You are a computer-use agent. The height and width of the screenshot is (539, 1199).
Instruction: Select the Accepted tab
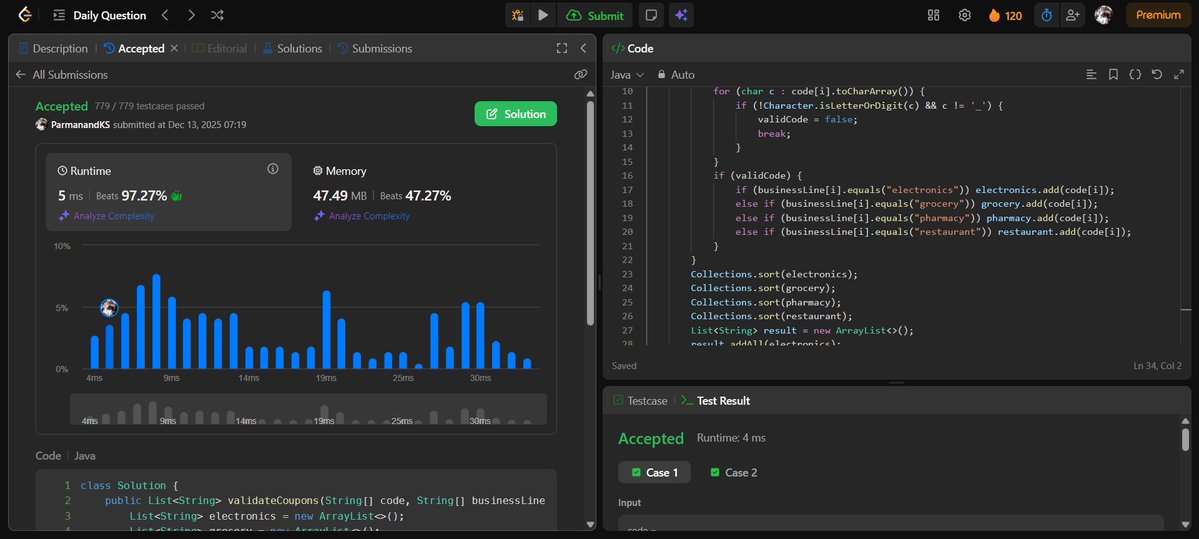pyautogui.click(x=135, y=48)
